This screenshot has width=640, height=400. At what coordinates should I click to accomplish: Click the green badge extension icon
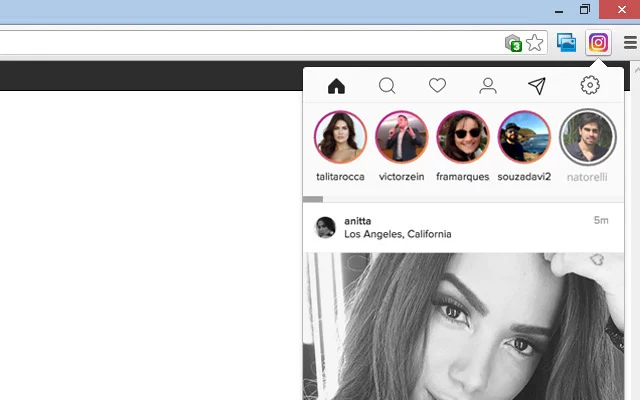[x=513, y=43]
